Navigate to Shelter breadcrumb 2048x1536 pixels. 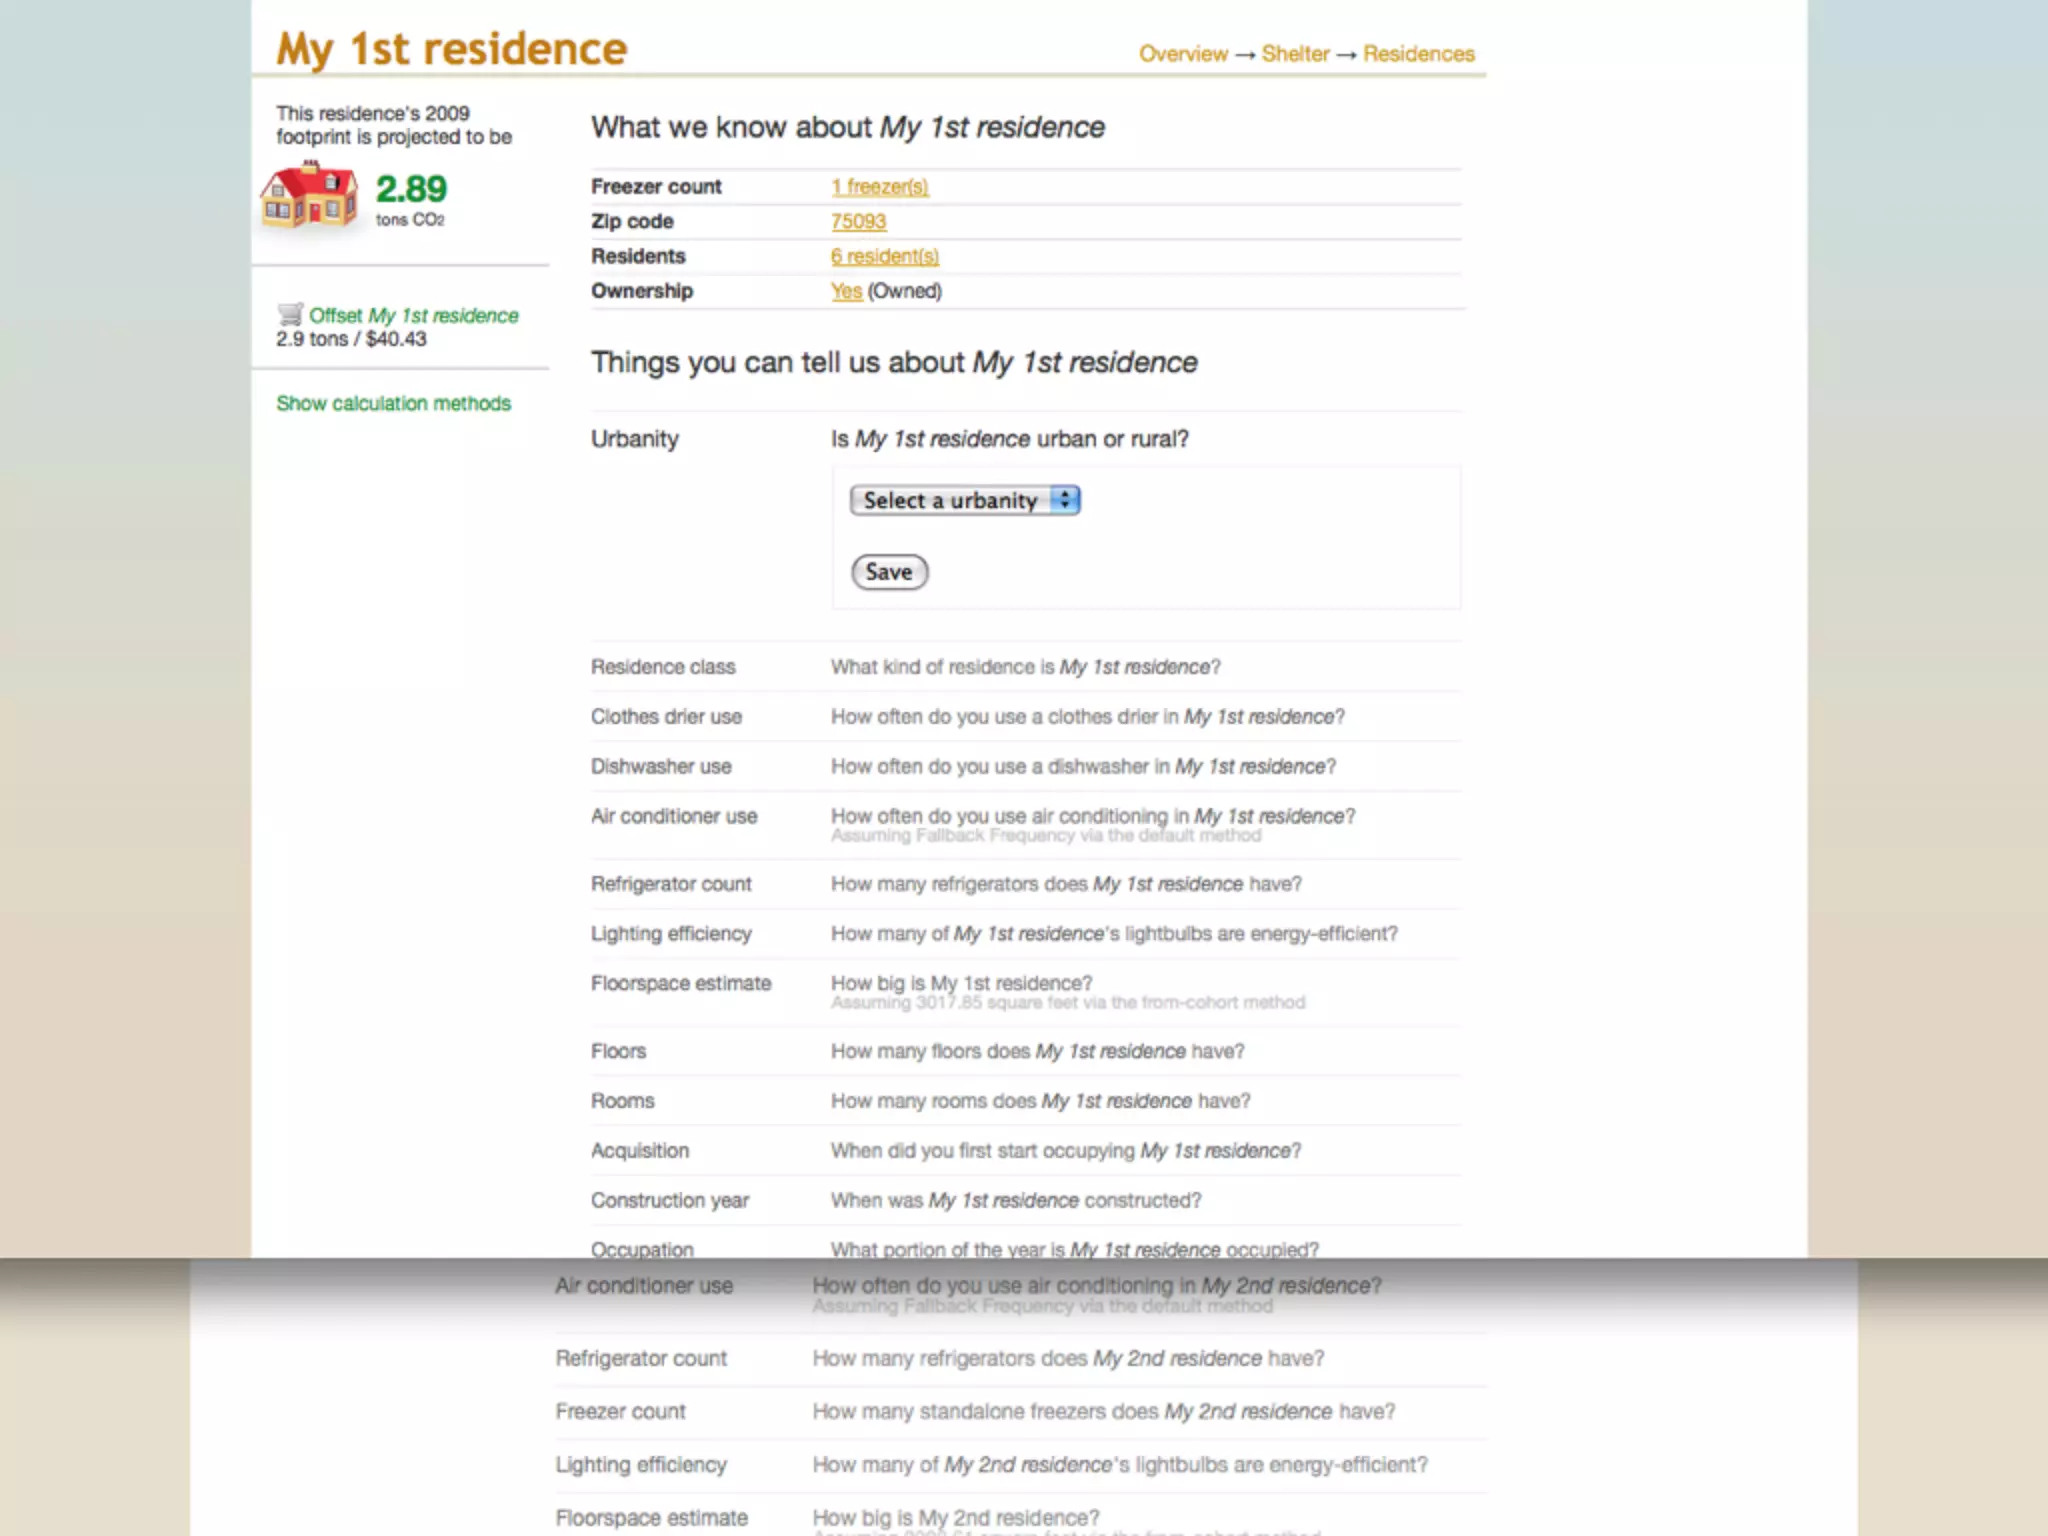tap(1295, 54)
